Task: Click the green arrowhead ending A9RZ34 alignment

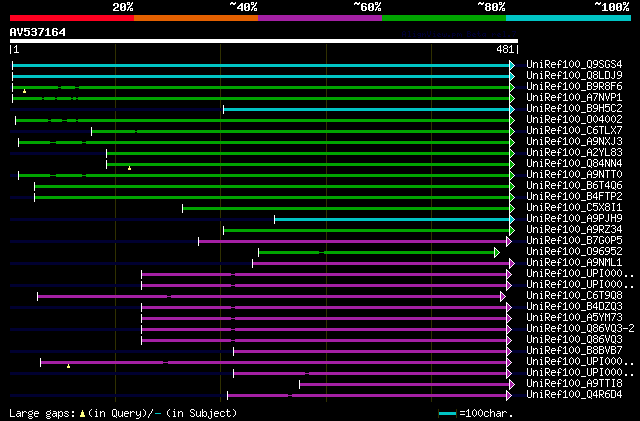Action: (512, 231)
